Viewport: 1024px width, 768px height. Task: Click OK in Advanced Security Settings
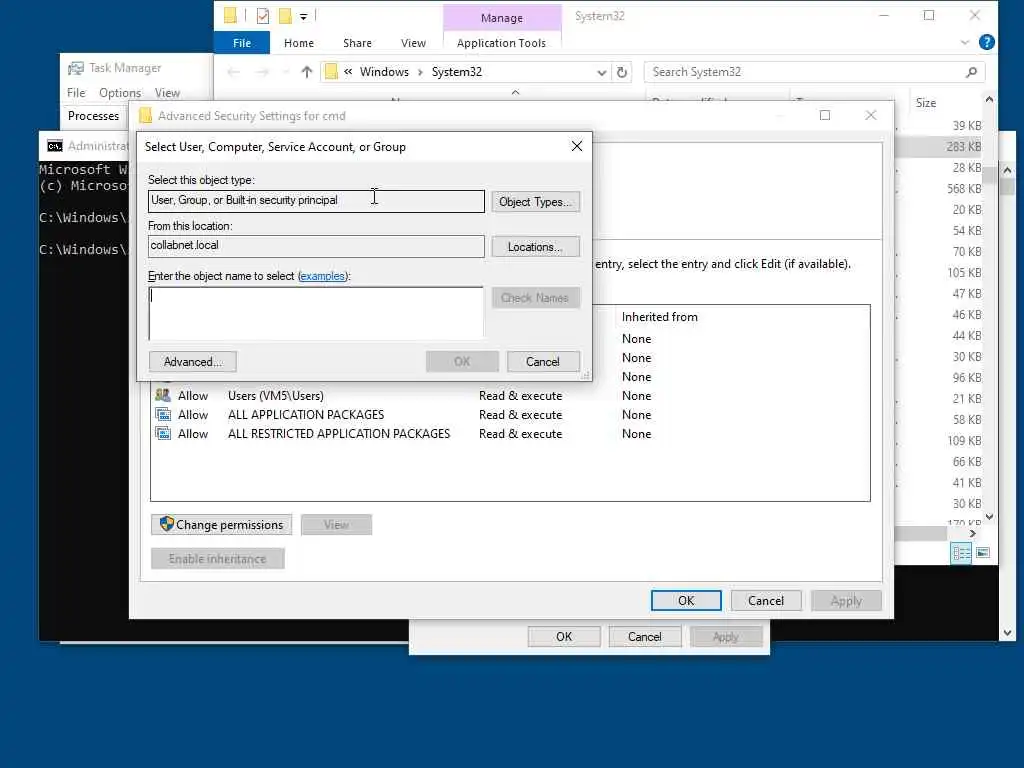tap(686, 601)
